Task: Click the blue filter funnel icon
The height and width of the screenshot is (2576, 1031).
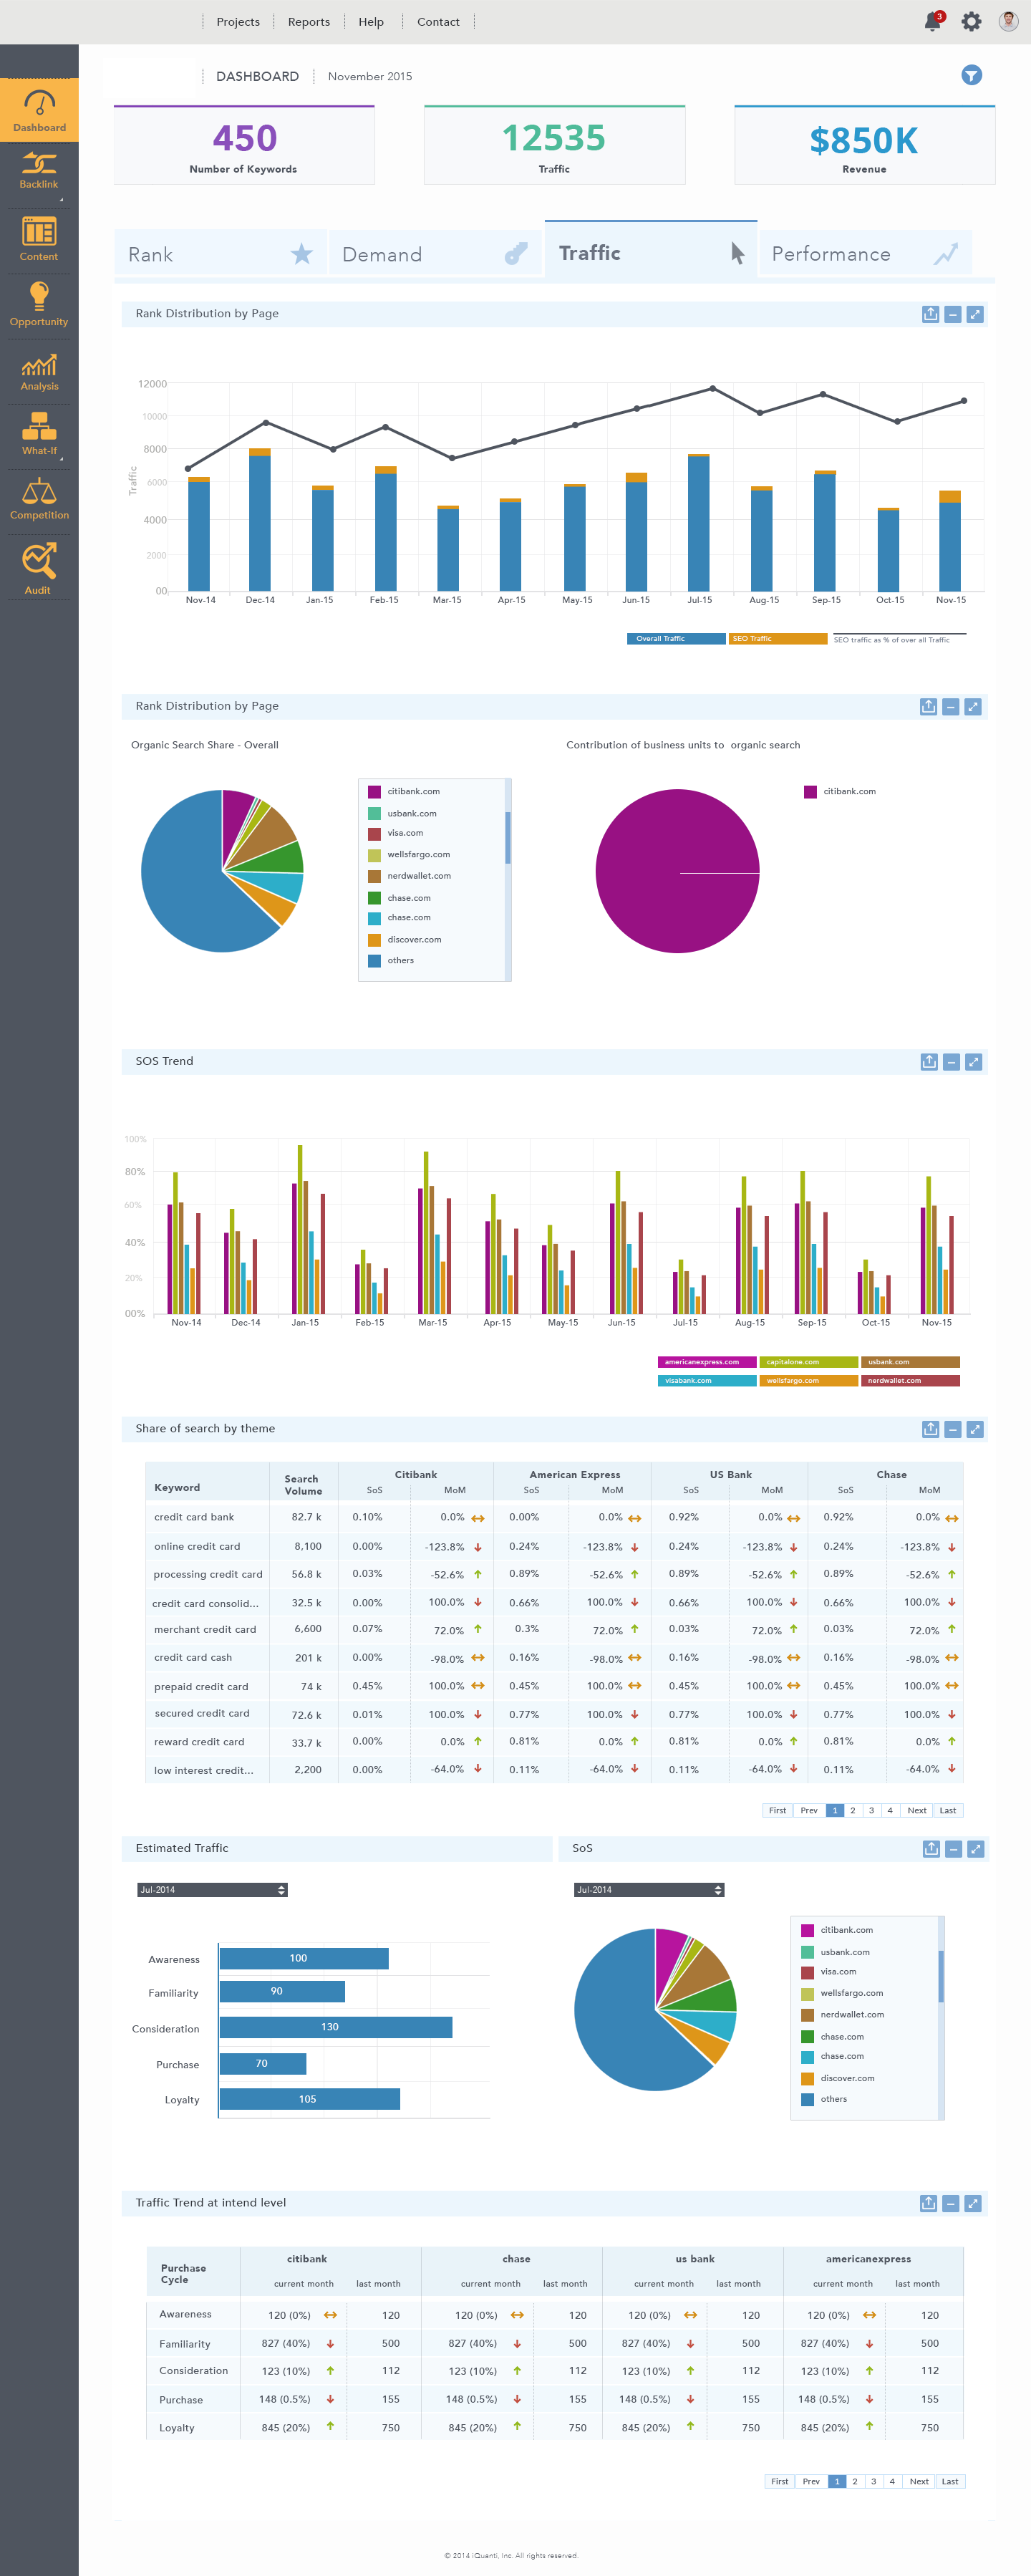Action: [971, 75]
